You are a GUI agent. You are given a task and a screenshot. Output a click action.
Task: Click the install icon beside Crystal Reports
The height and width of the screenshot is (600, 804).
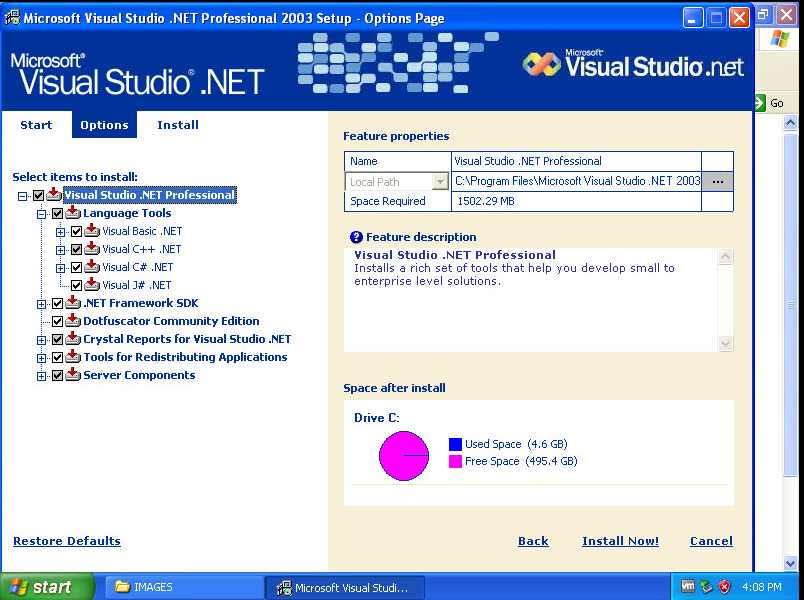[x=73, y=339]
